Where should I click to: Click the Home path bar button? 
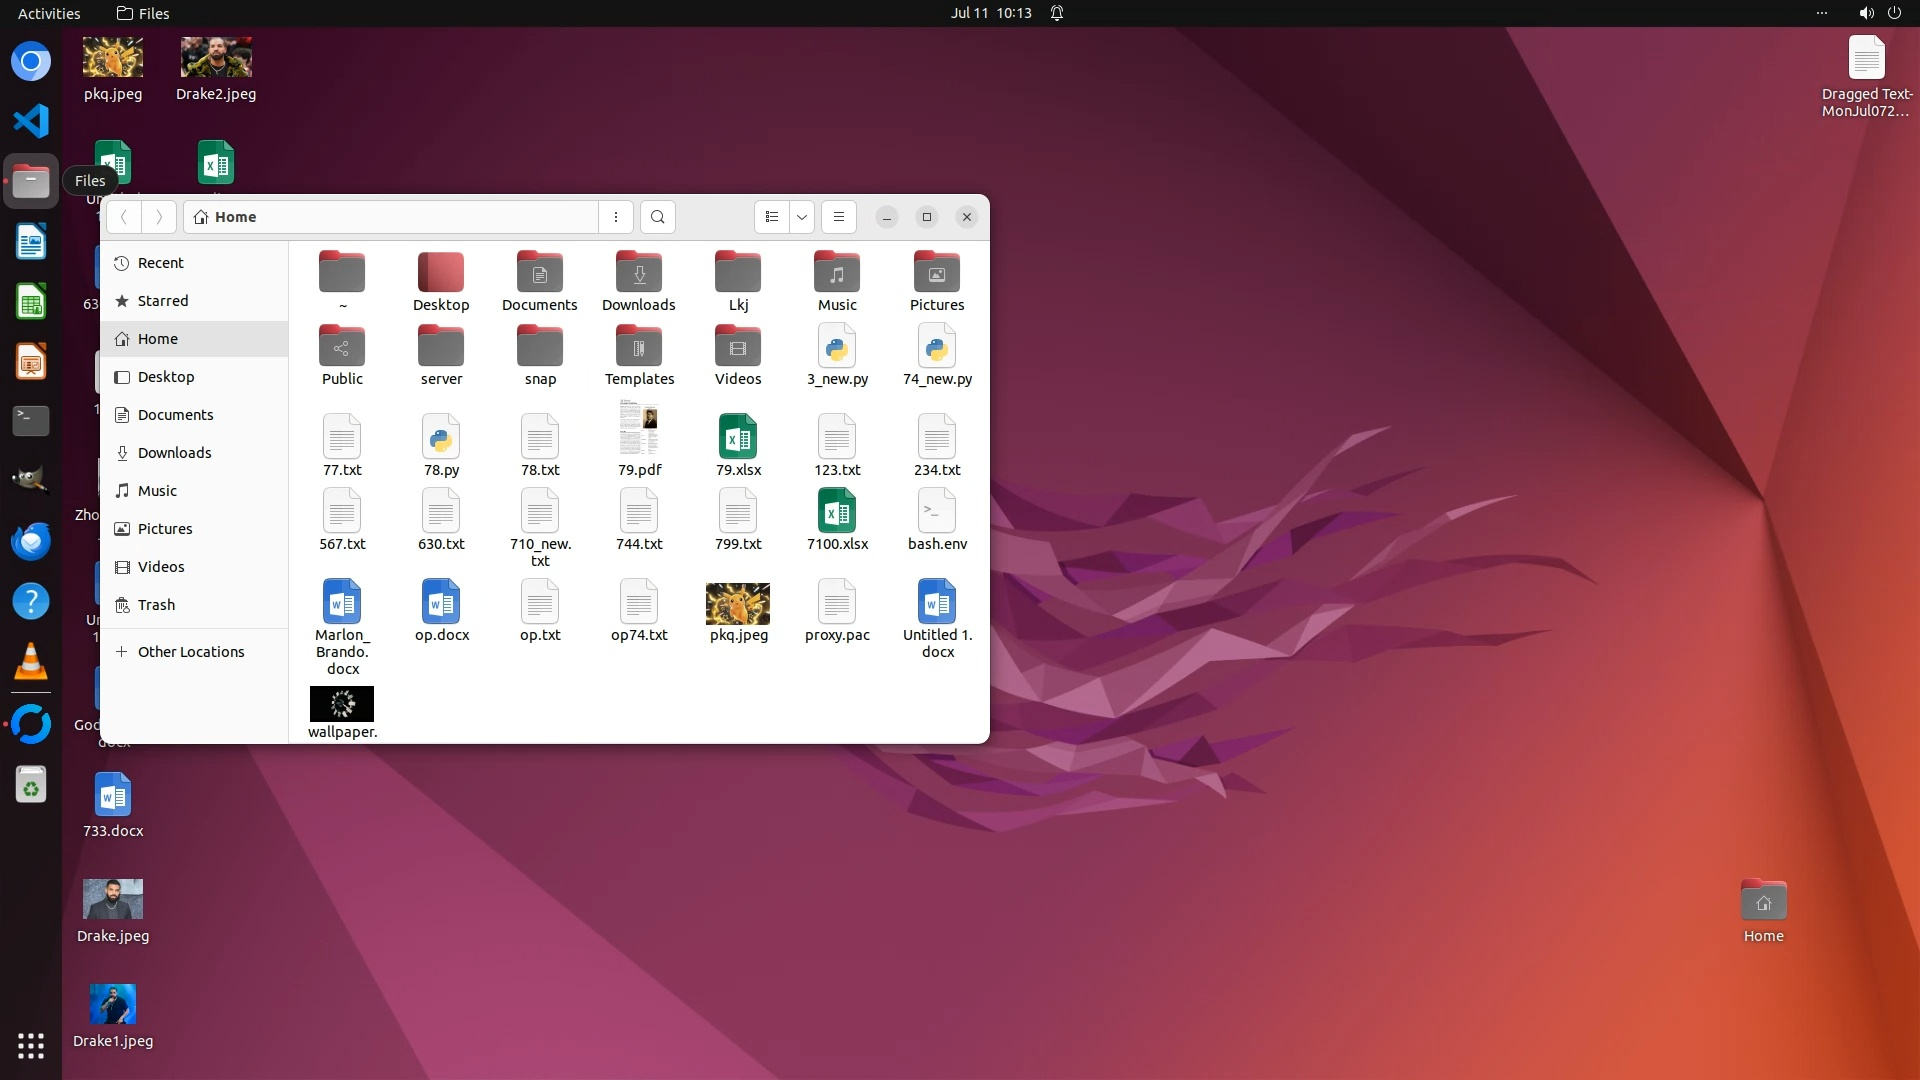pos(226,217)
